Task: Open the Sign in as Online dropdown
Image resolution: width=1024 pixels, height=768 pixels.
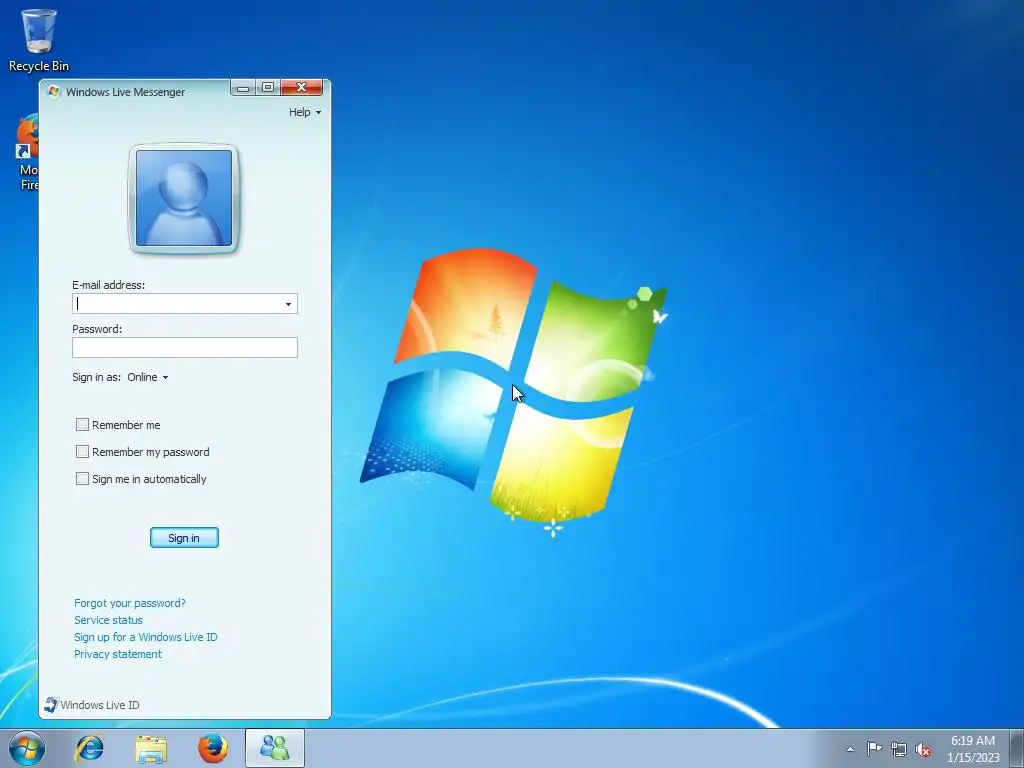Action: point(148,377)
